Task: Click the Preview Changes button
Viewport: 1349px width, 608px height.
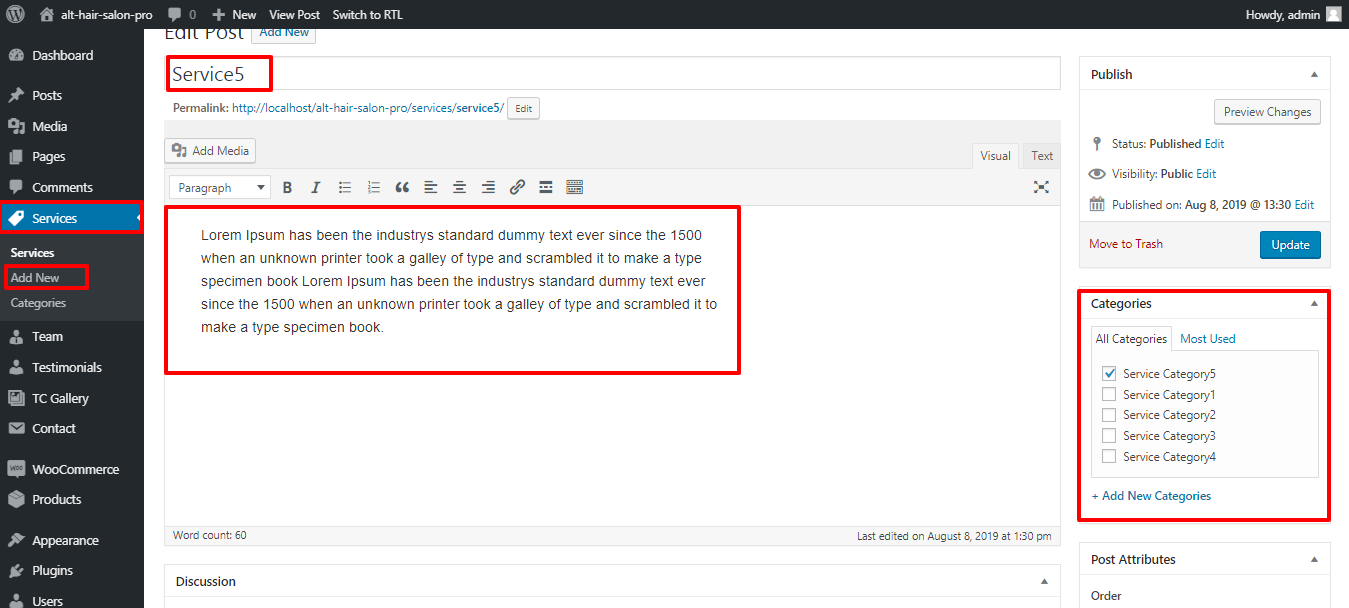Action: point(1267,112)
